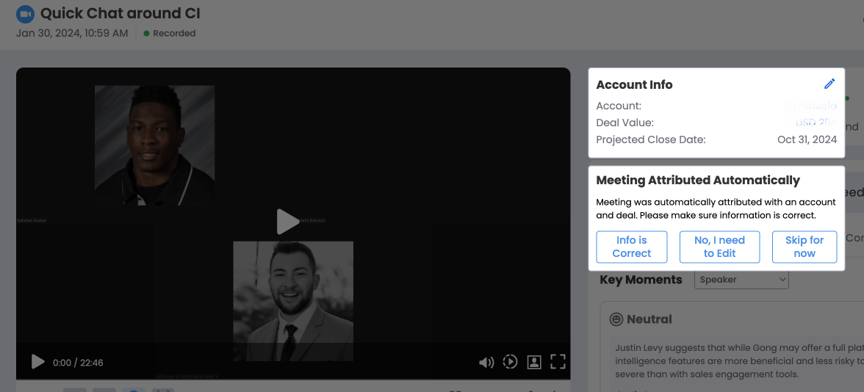Click the meeting title Quick Chat around CI
Screen dimensions: 864x392
[x=120, y=13]
